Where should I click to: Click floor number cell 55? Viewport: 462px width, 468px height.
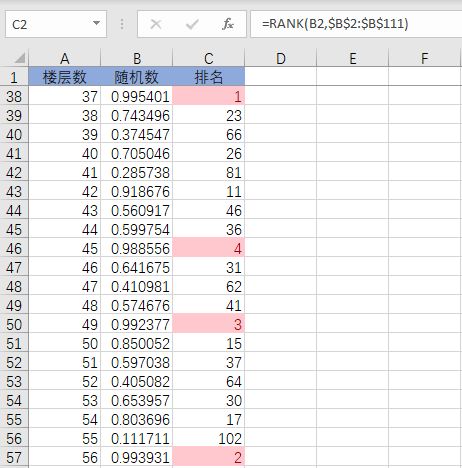pos(65,438)
